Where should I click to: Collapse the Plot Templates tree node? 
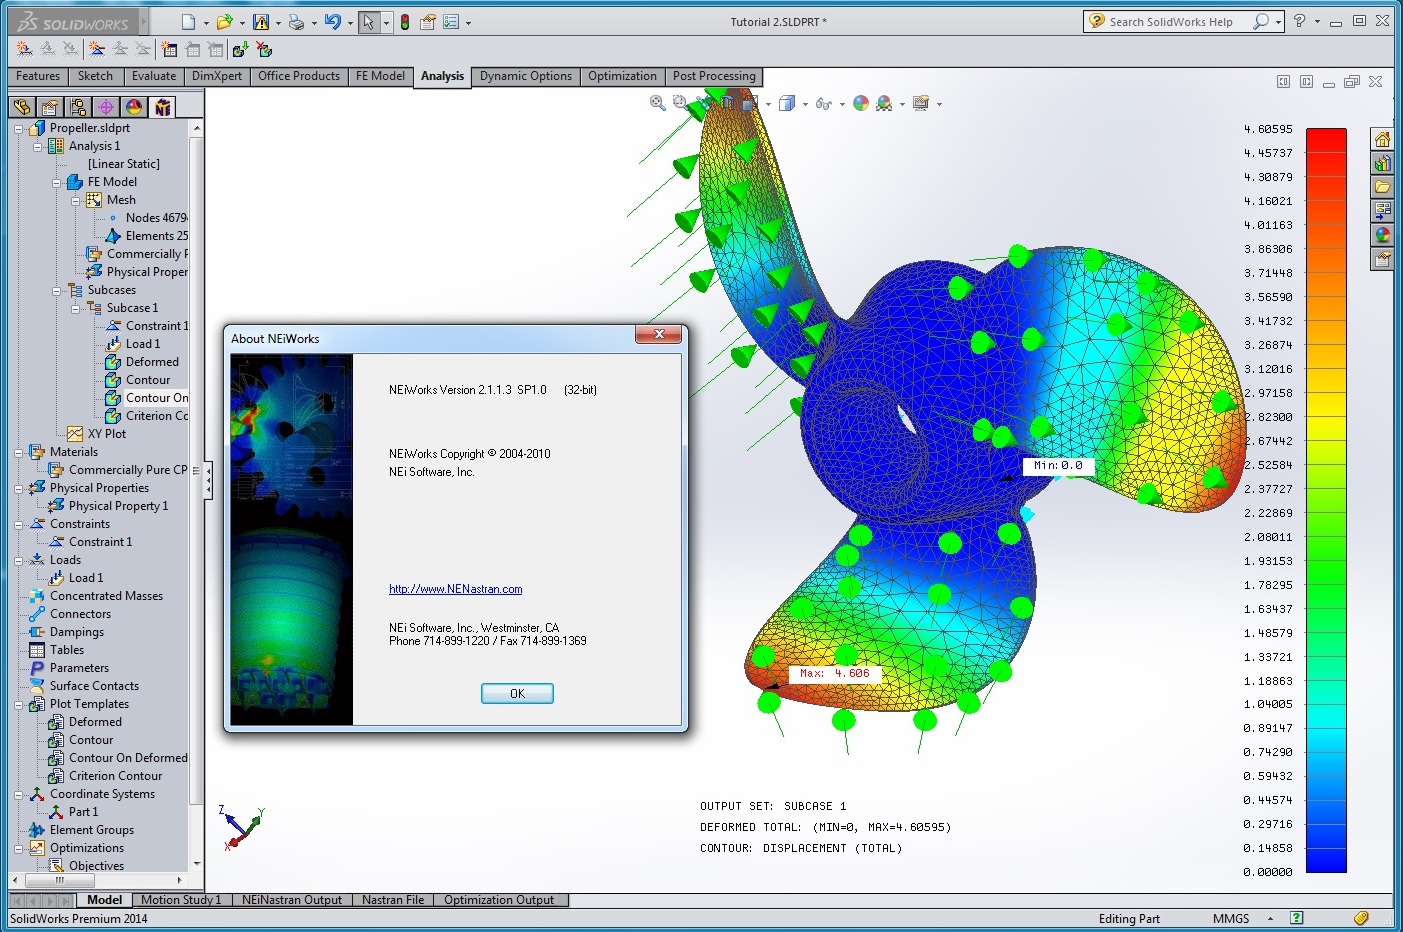(x=18, y=704)
